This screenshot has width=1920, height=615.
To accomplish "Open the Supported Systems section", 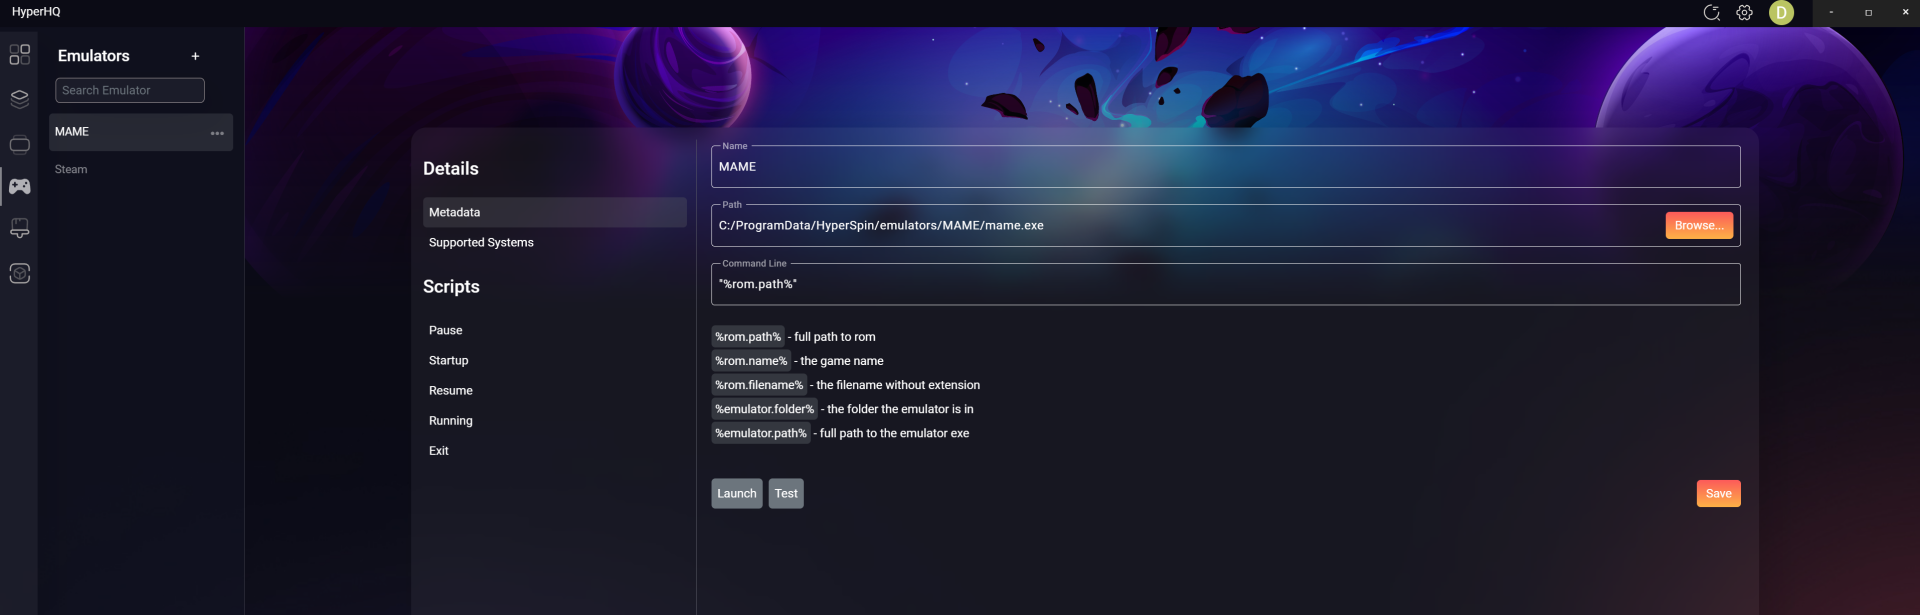I will pos(554,242).
